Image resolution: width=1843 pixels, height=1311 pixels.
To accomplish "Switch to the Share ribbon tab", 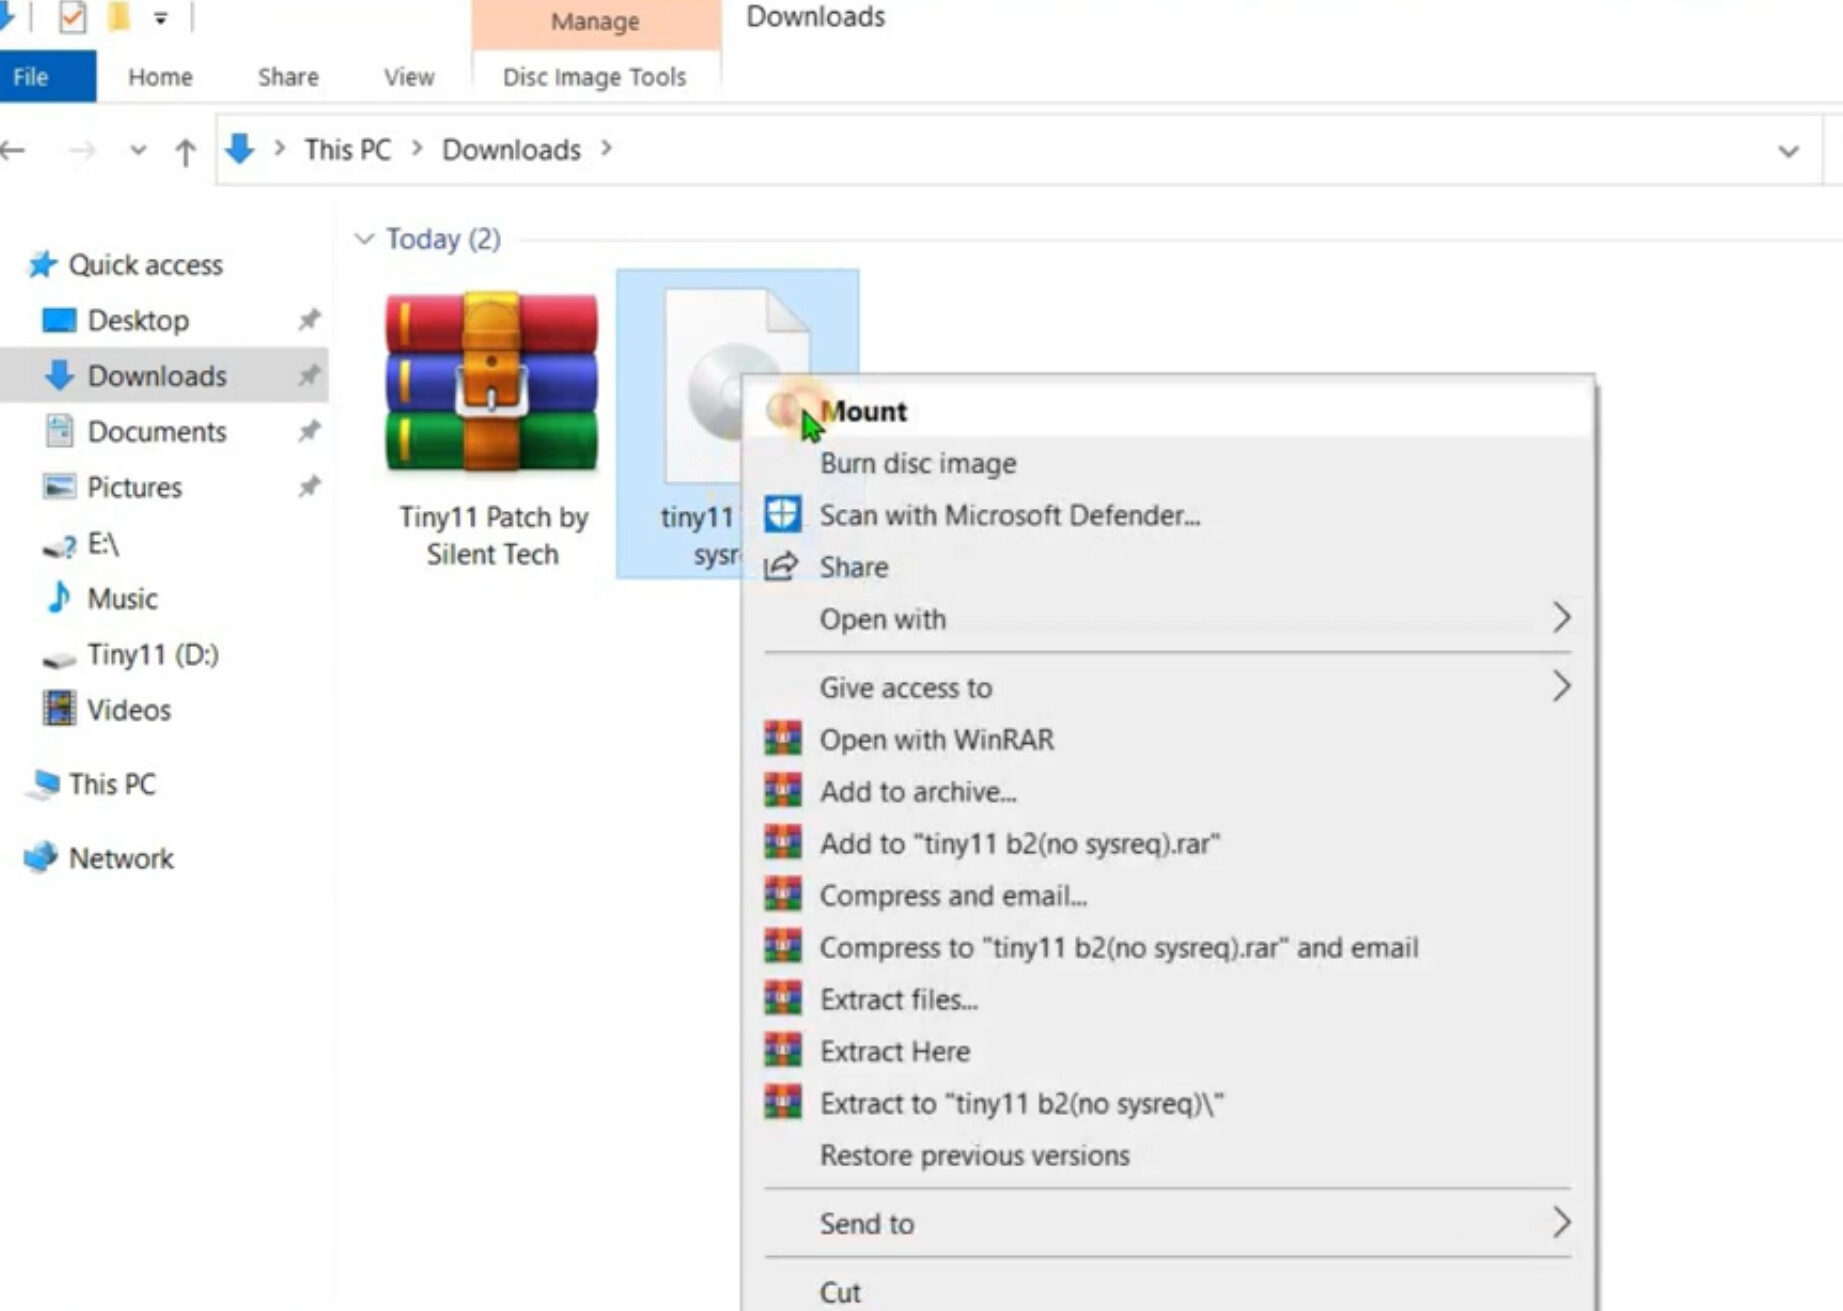I will [x=288, y=77].
